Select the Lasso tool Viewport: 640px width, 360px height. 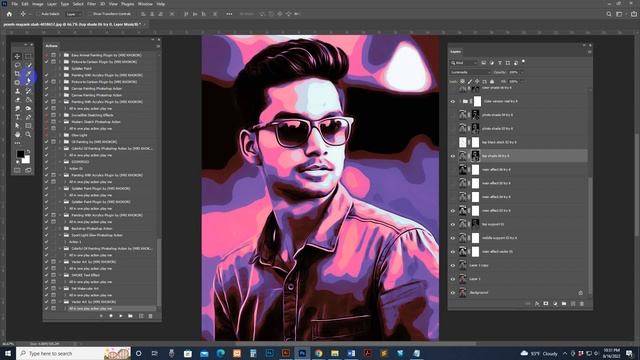[17, 65]
